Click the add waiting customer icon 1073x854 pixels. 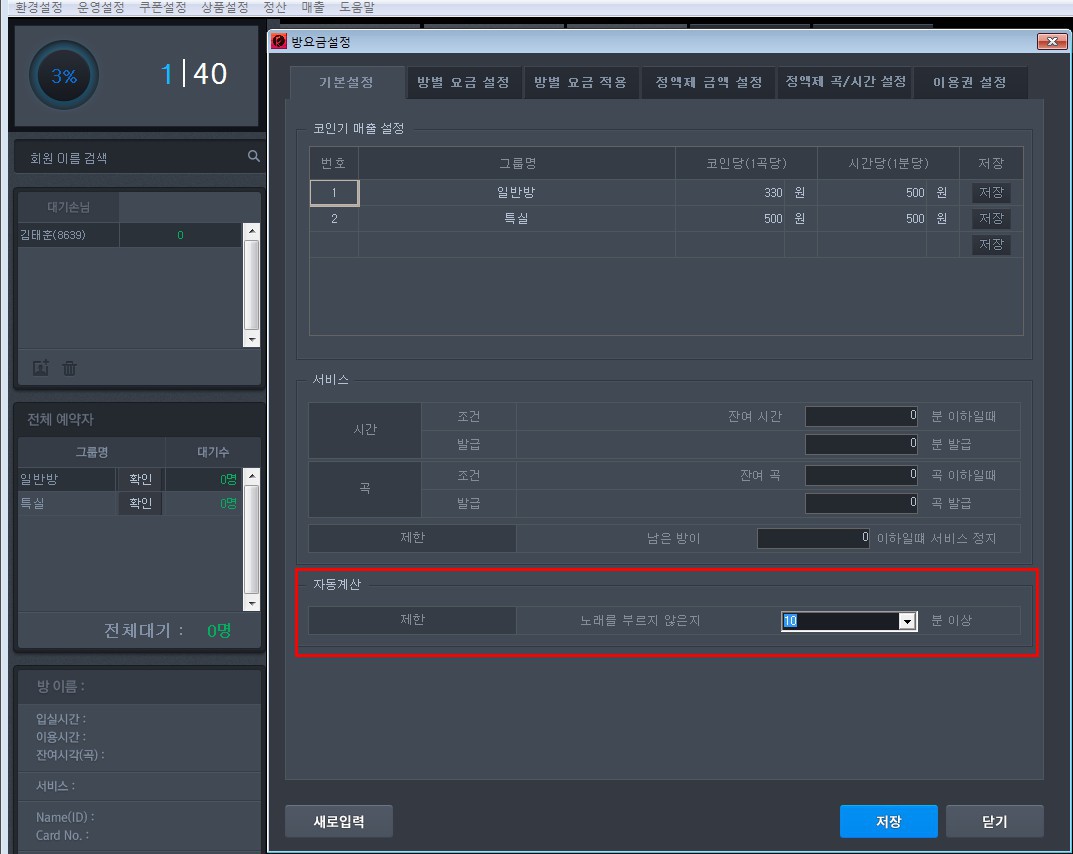coord(40,368)
